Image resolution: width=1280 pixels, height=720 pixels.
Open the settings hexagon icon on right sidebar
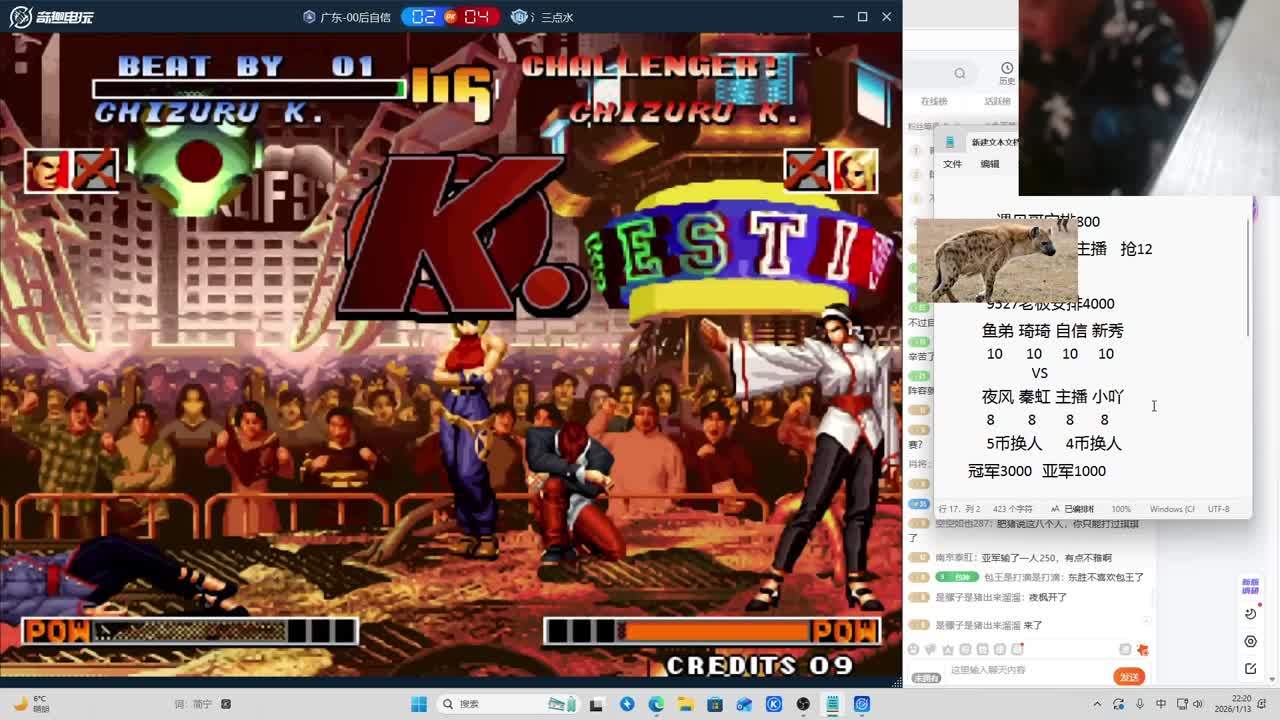1250,641
